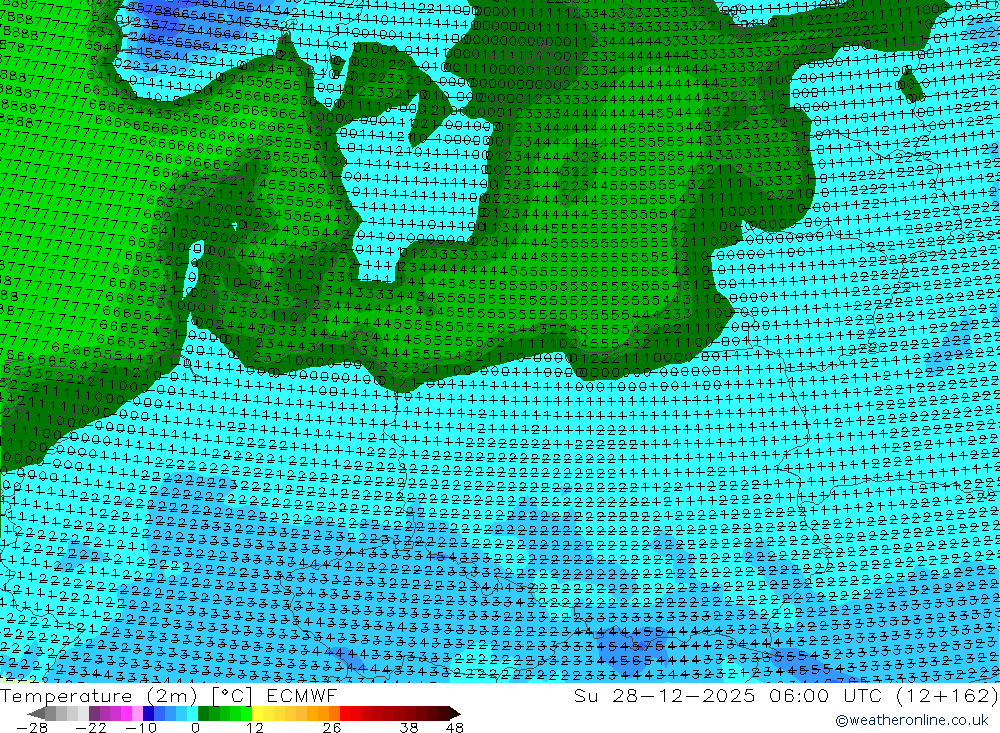This screenshot has height=733, width=1000.
Task: Pick the bright red legend swatch above 26
Action: point(345,714)
